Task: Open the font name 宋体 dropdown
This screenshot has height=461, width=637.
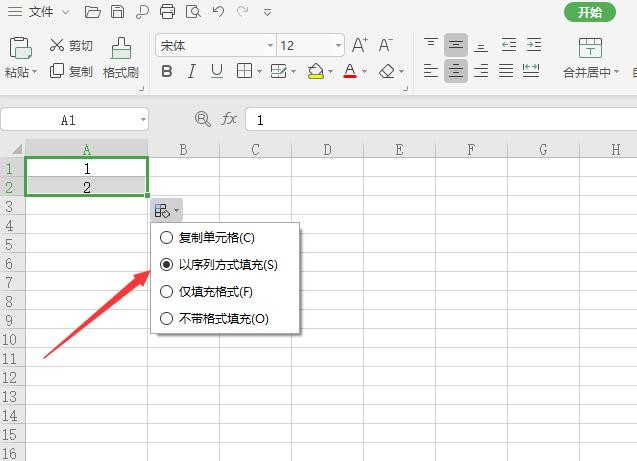Action: pos(270,46)
